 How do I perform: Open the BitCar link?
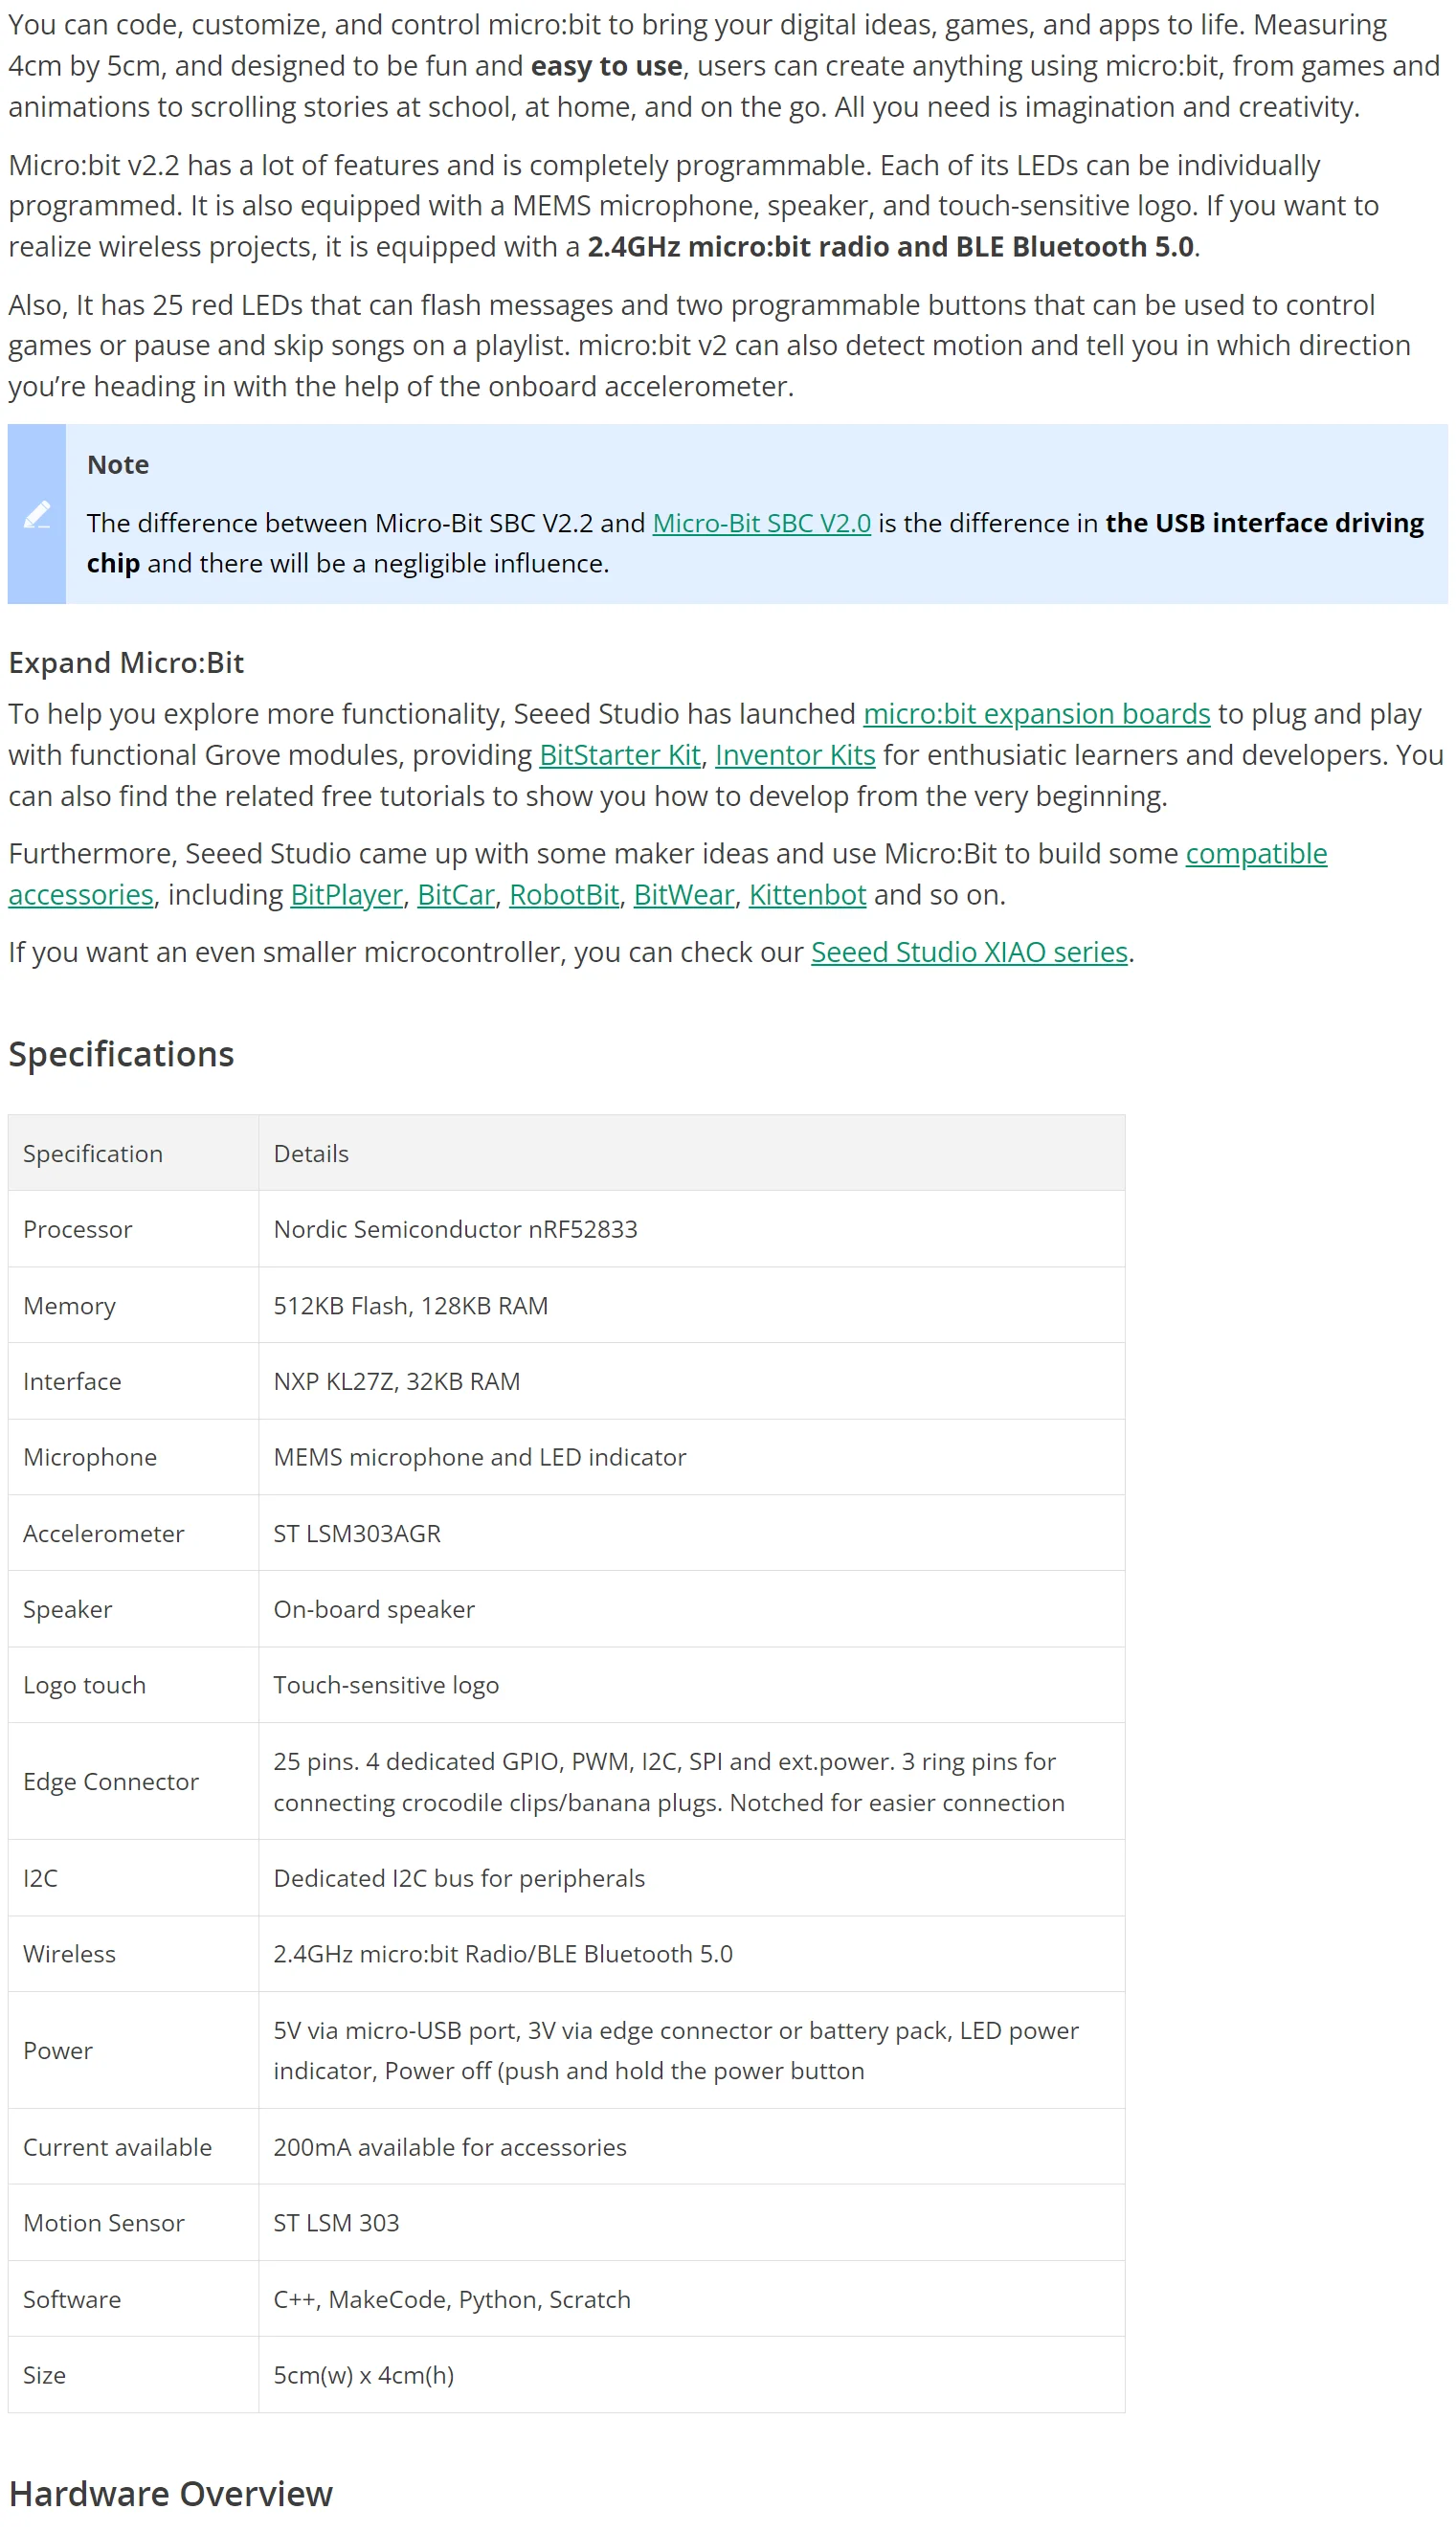(x=455, y=895)
